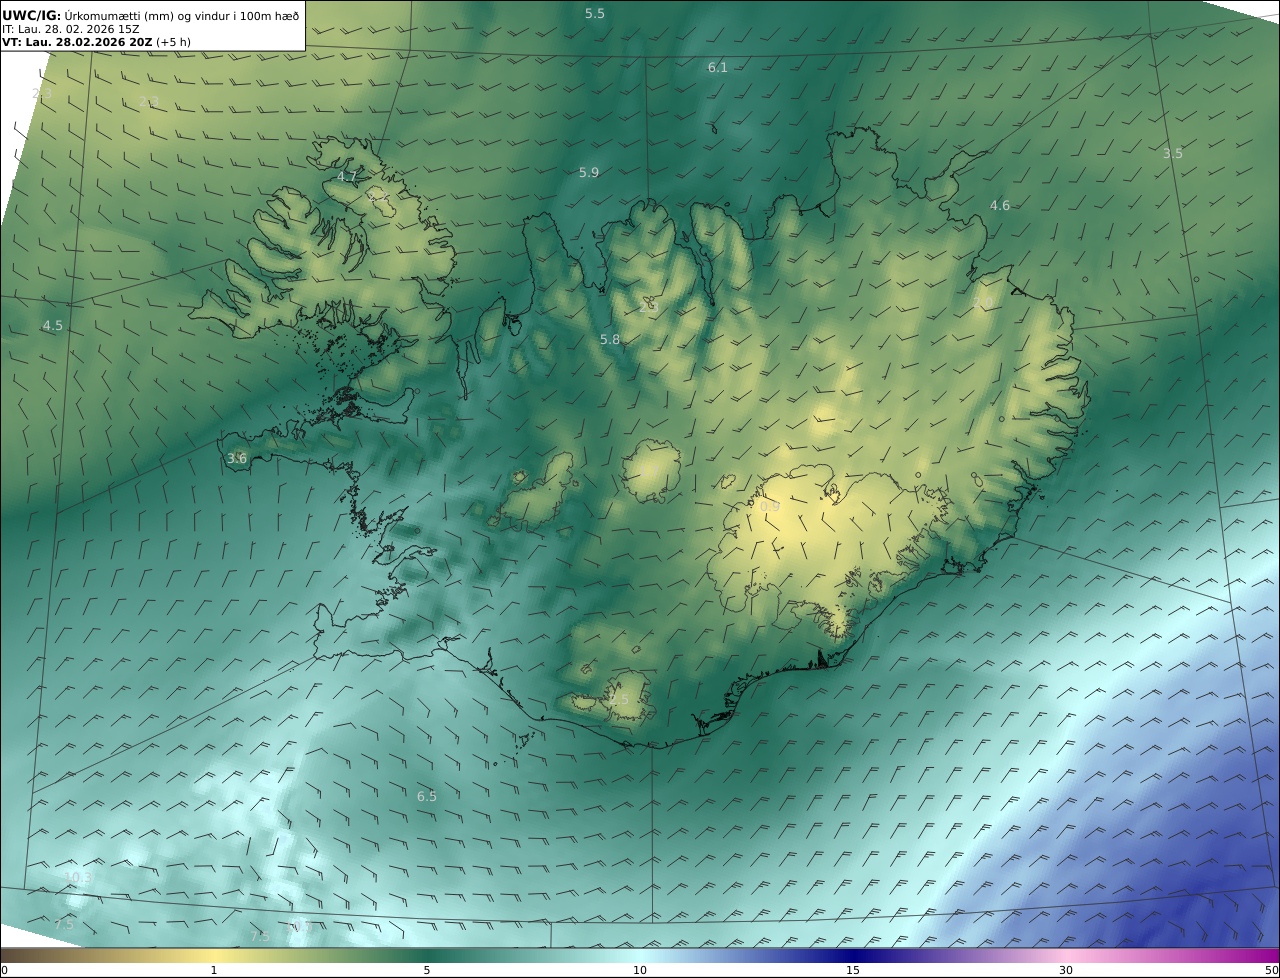Click the 0.9 value over Vatnajökull glacier
Screen dimensions: 1280x978
[770, 507]
